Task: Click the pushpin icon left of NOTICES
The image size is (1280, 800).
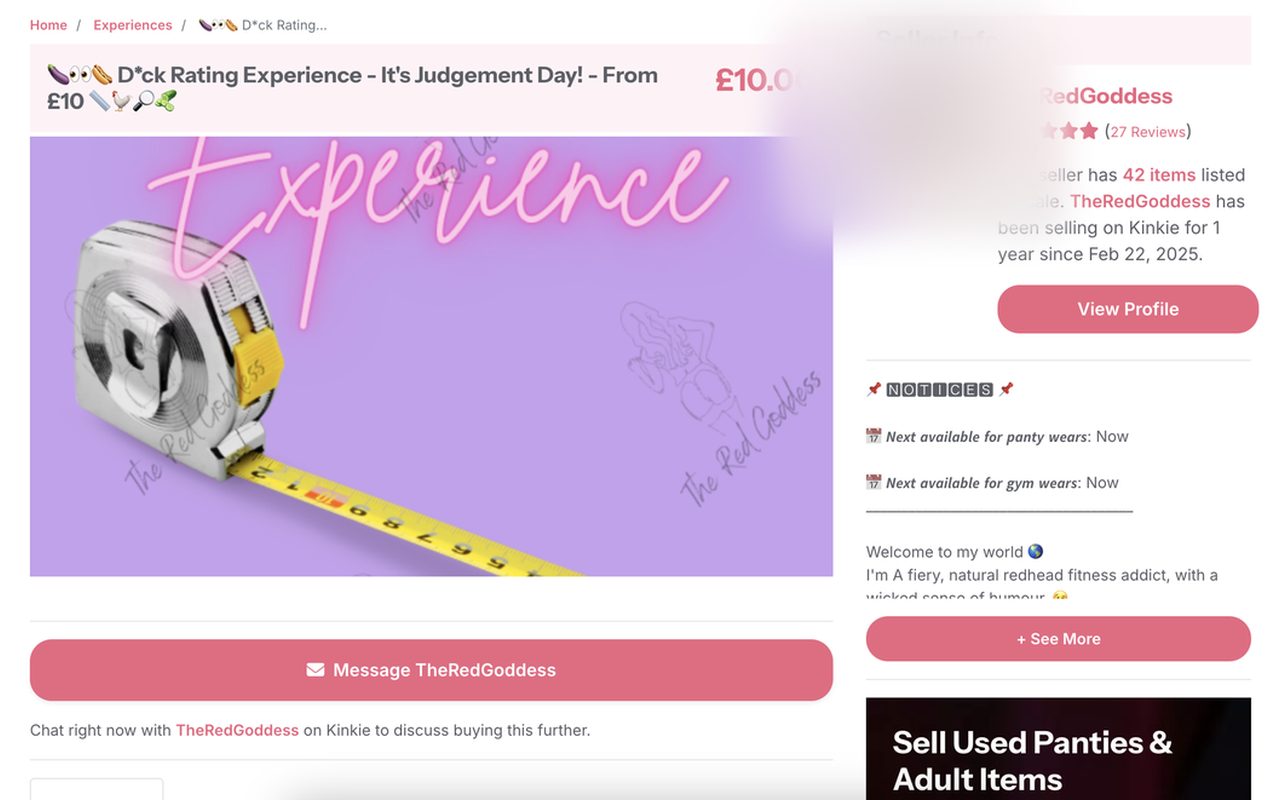Action: 874,389
